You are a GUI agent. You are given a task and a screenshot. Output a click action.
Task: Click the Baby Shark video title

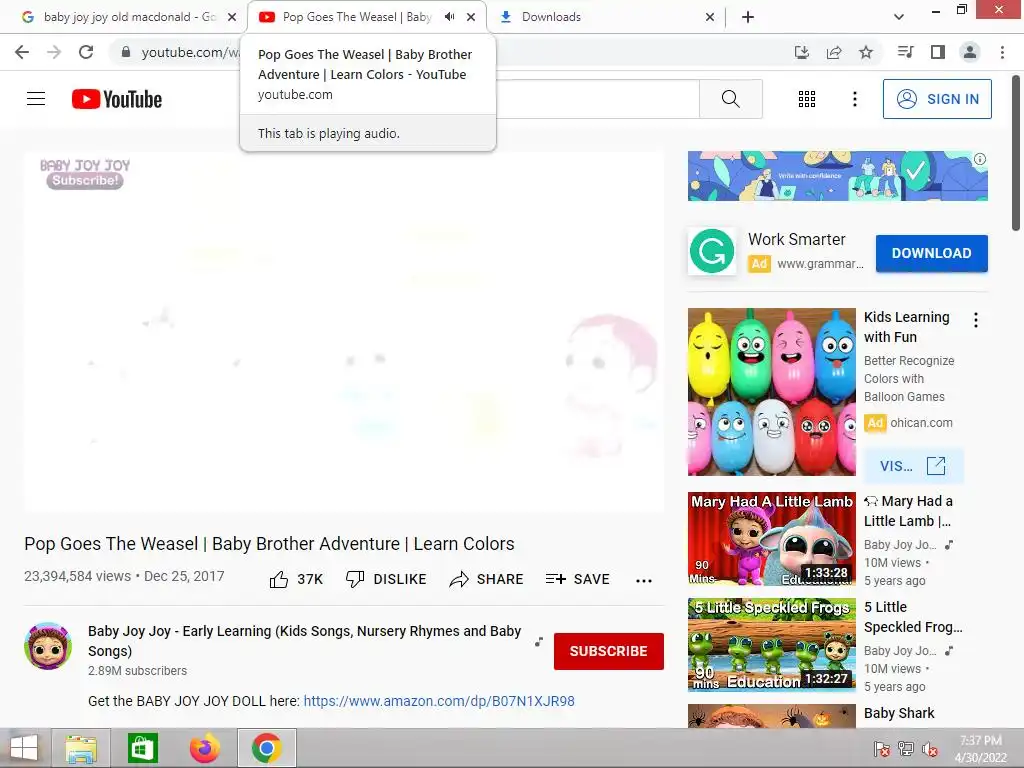tap(899, 713)
